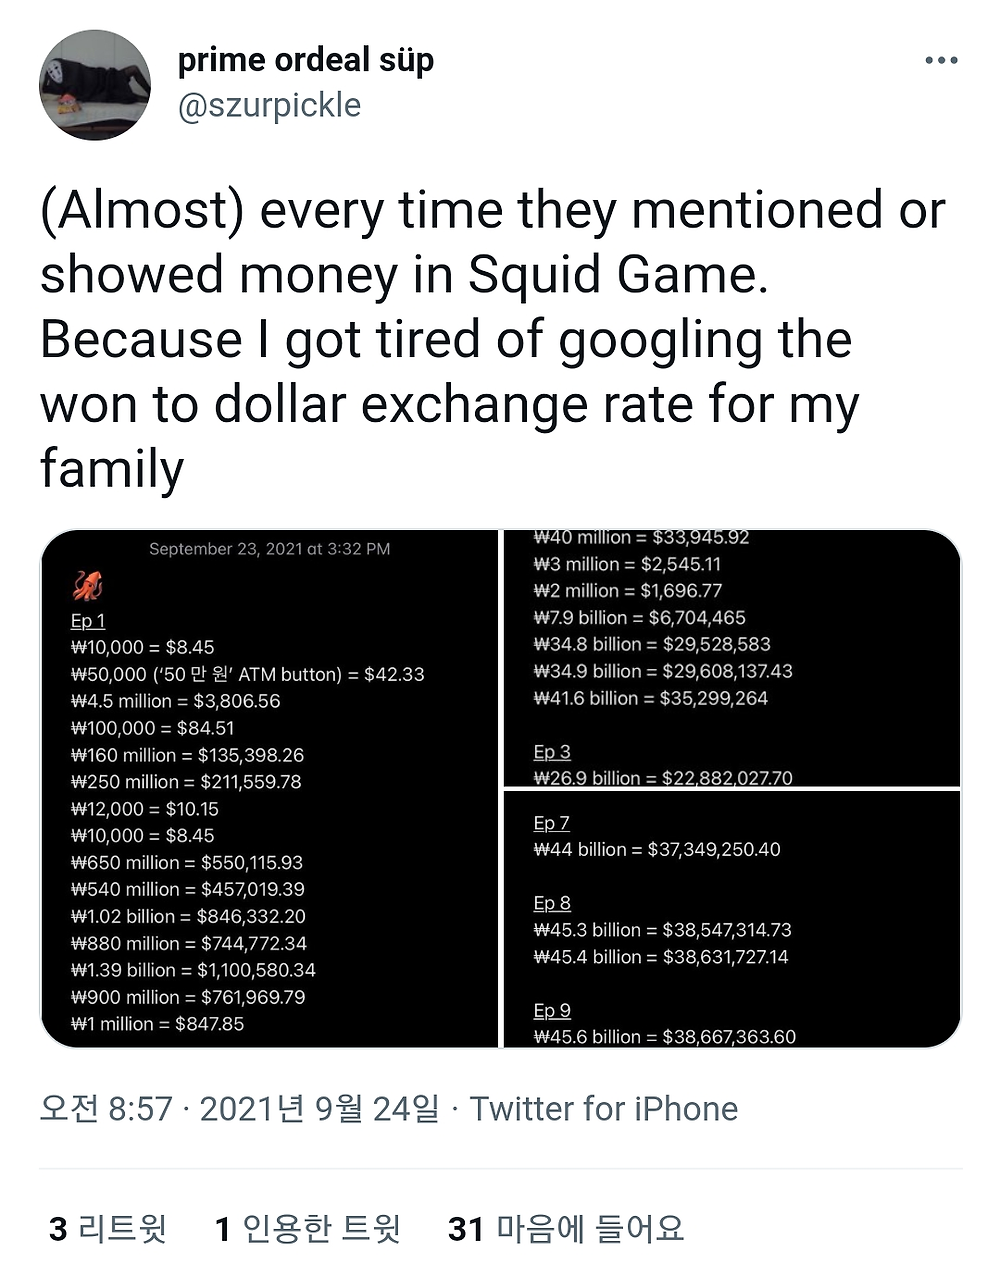The image size is (1000, 1276).
Task: Click the 'Ep 1' heading in the note
Action: pos(88,620)
